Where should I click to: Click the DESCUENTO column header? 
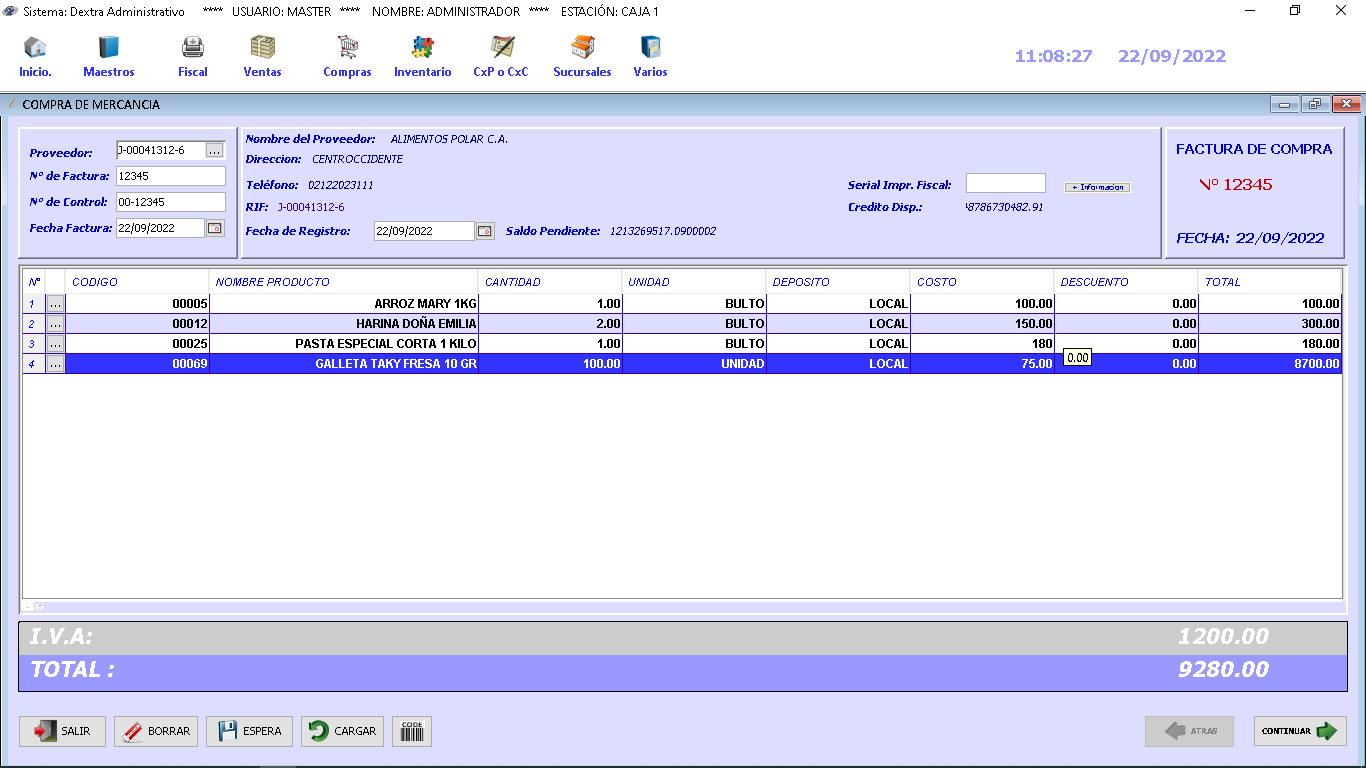pyautogui.click(x=1126, y=282)
